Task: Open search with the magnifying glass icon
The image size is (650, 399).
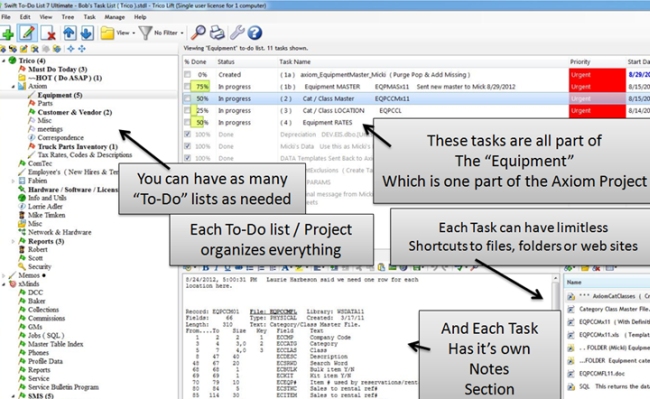Action: 198,33
